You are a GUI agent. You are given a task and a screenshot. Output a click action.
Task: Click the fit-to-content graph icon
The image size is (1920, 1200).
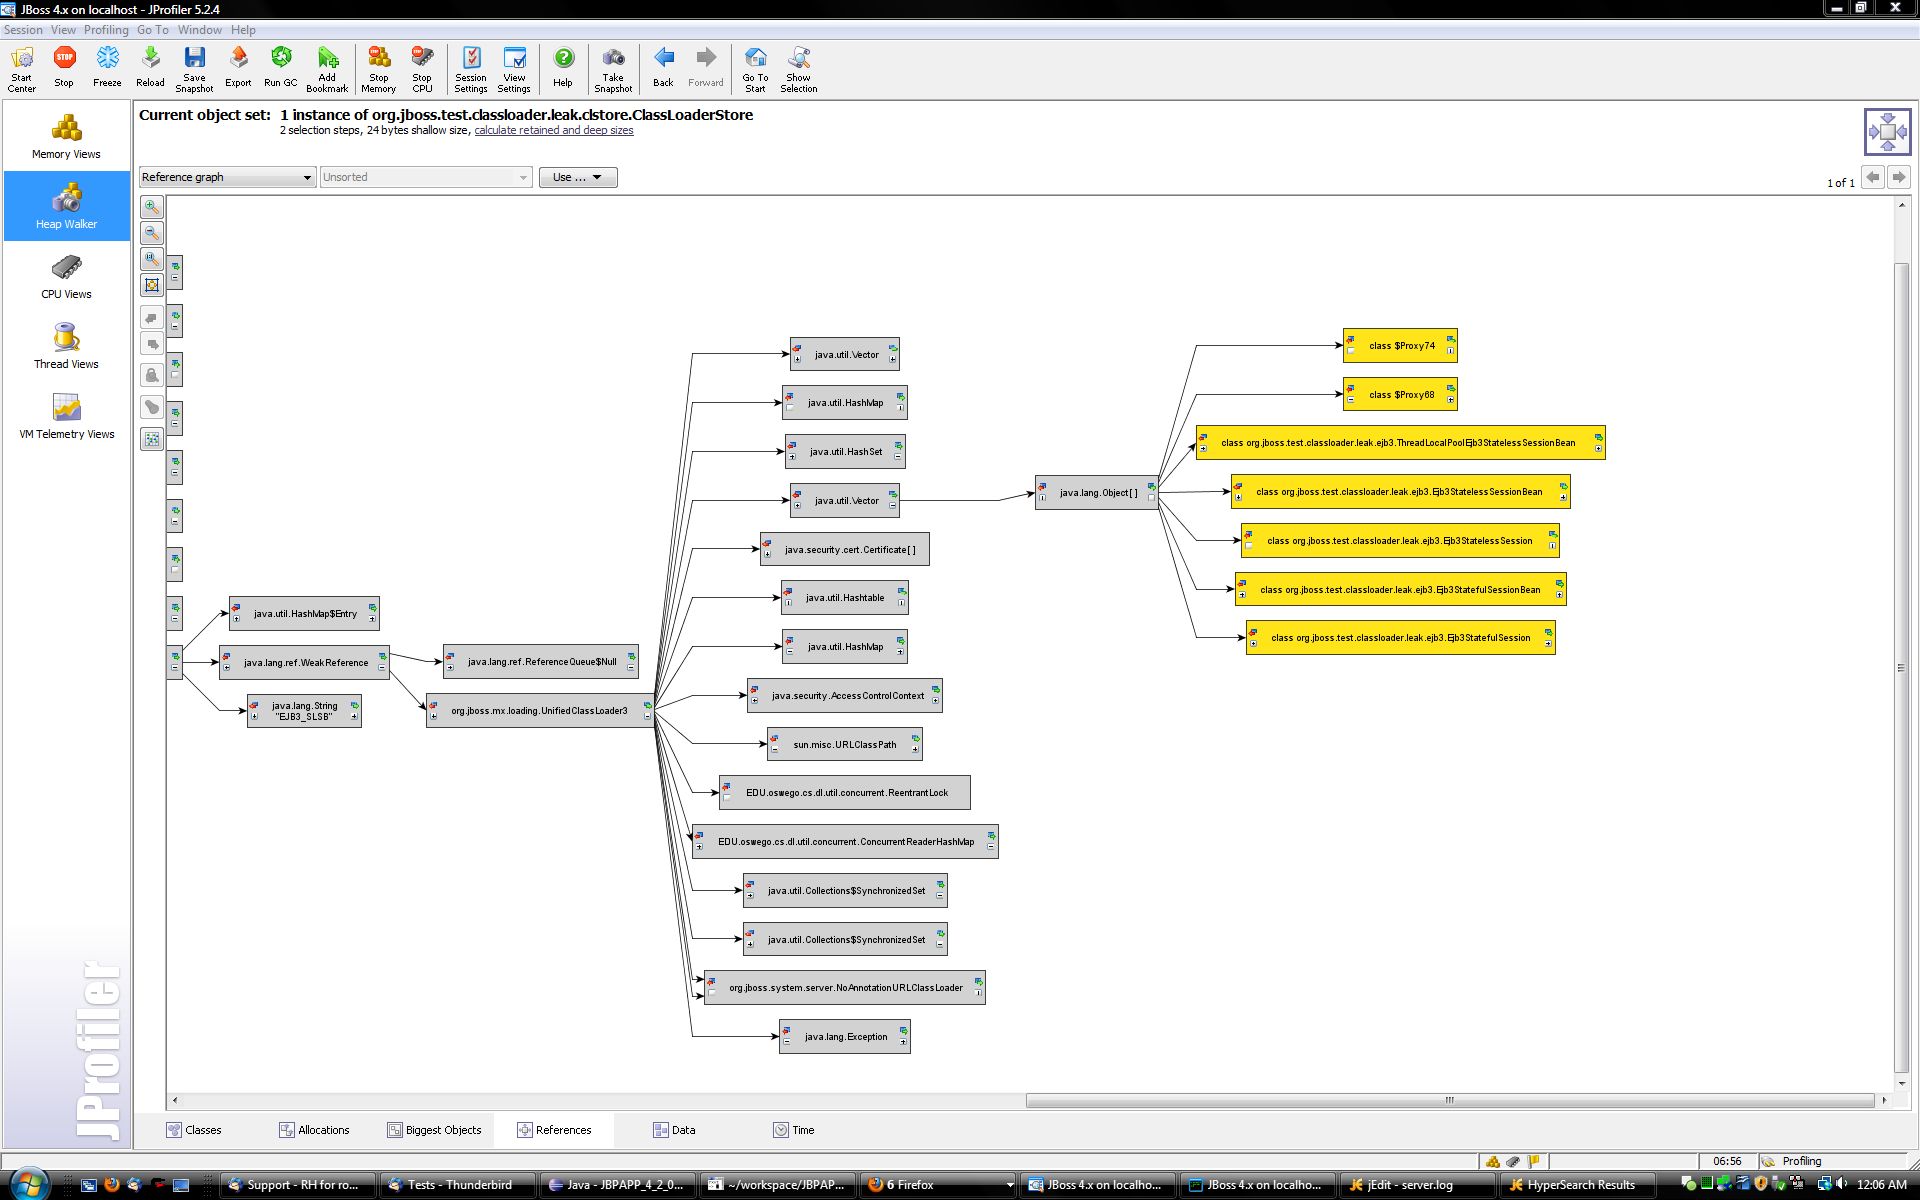coord(152,285)
